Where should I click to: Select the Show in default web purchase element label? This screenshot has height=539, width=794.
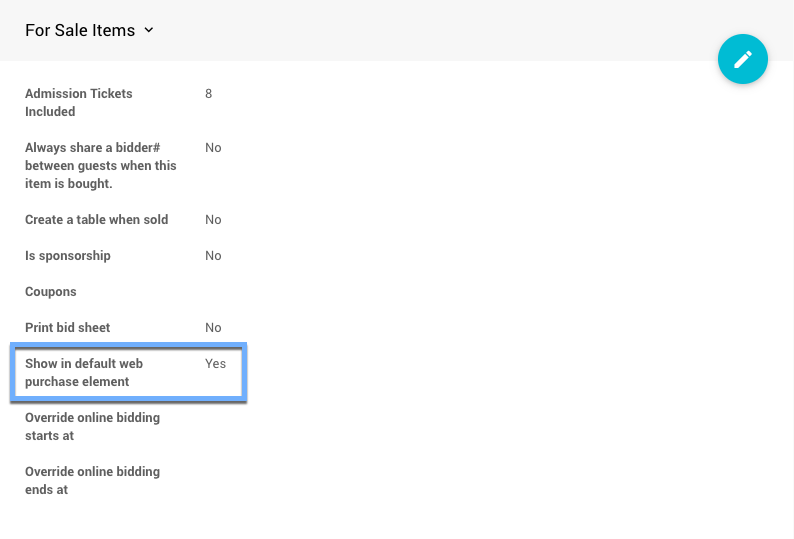(84, 372)
